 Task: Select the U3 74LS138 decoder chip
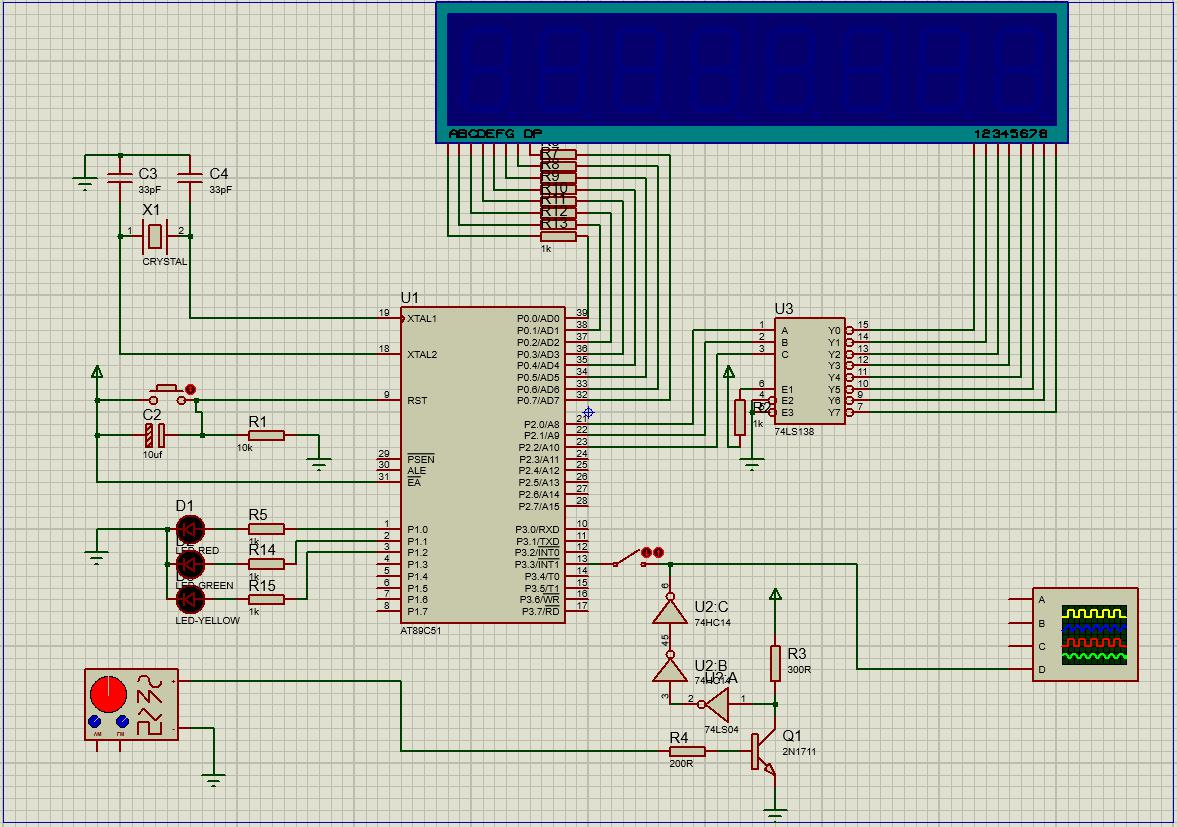click(810, 371)
